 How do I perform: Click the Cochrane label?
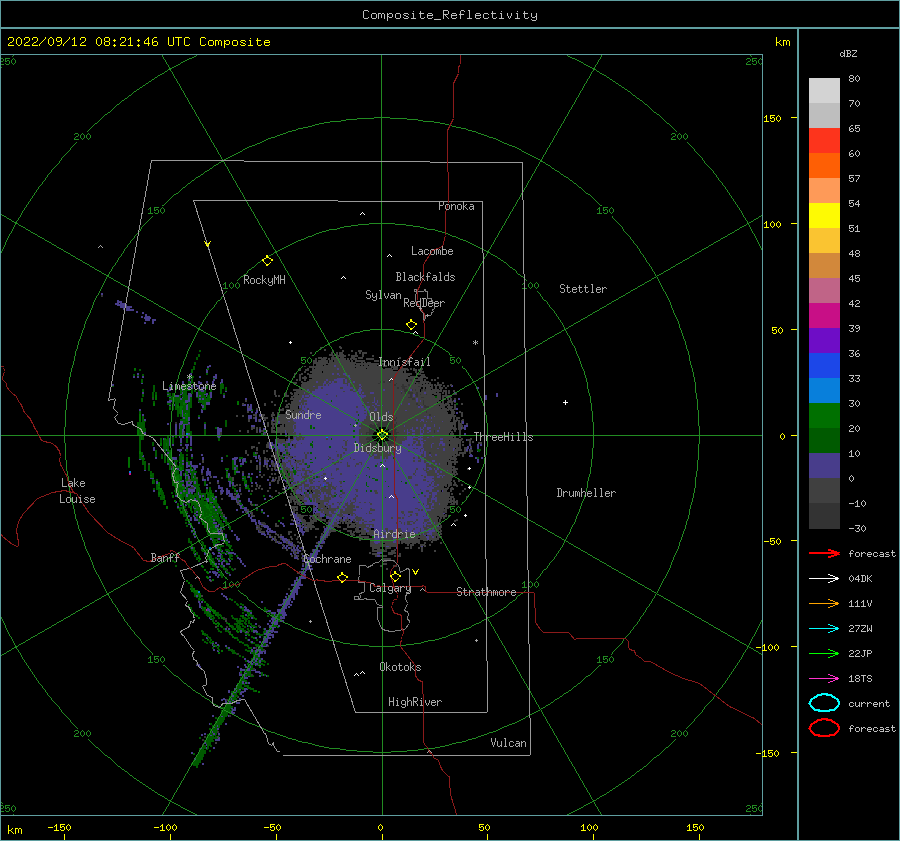(x=327, y=559)
